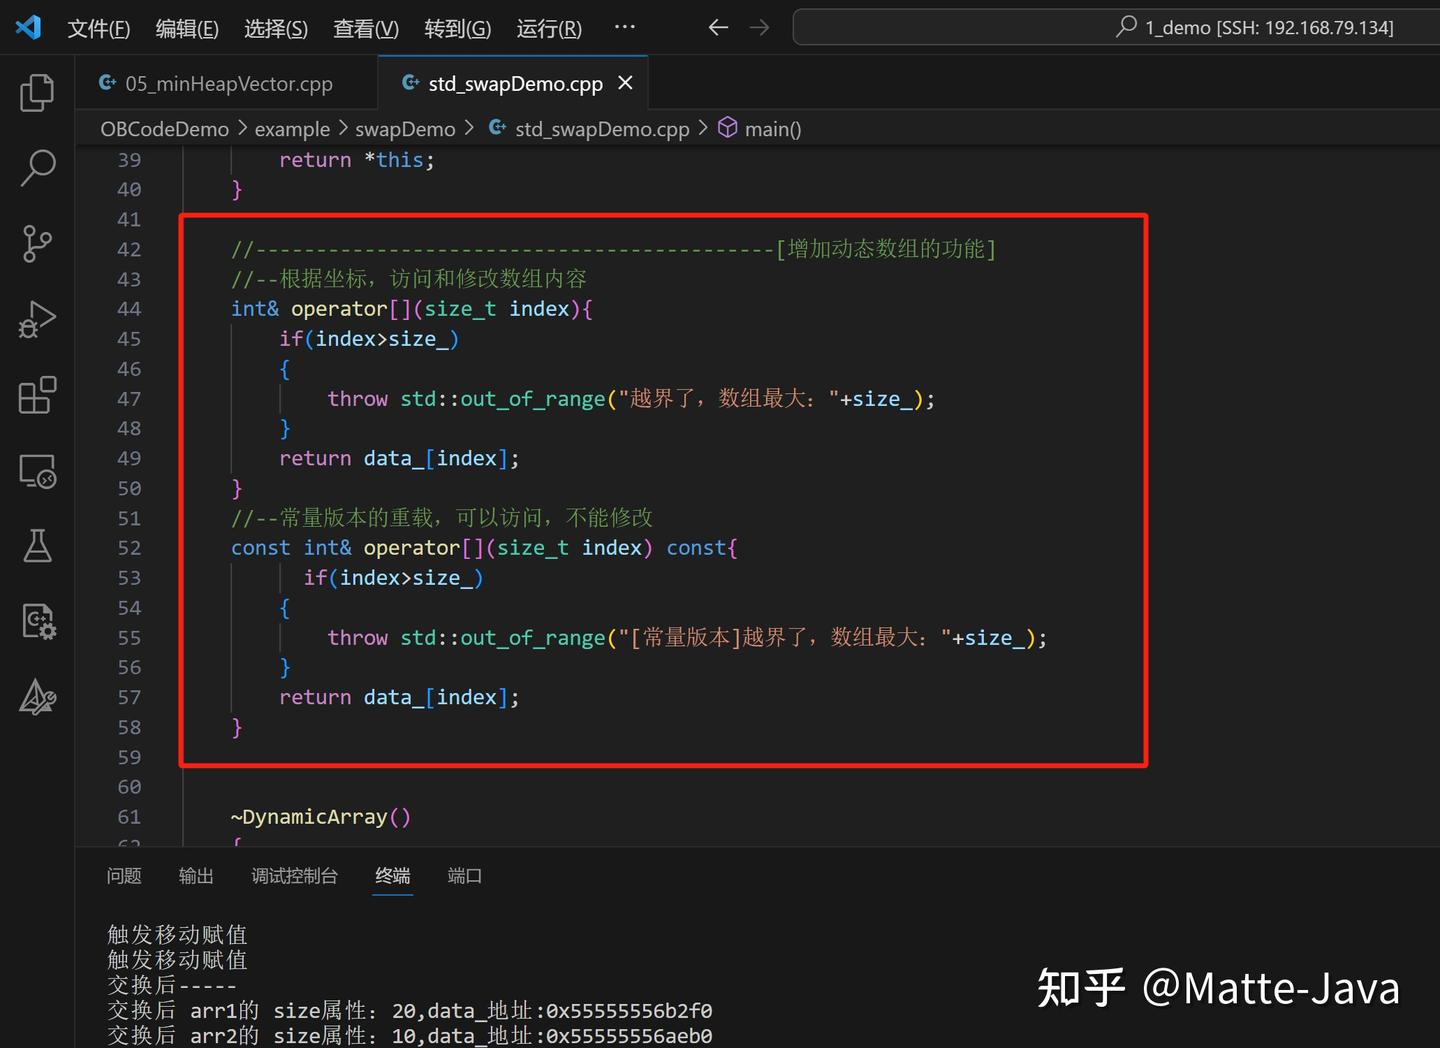Click the C++ file icon on std_swapDemo.cpp tab

coord(410,83)
